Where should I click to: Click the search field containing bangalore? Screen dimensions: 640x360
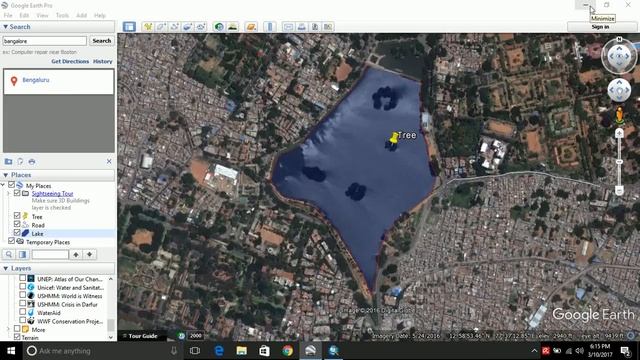[44, 41]
